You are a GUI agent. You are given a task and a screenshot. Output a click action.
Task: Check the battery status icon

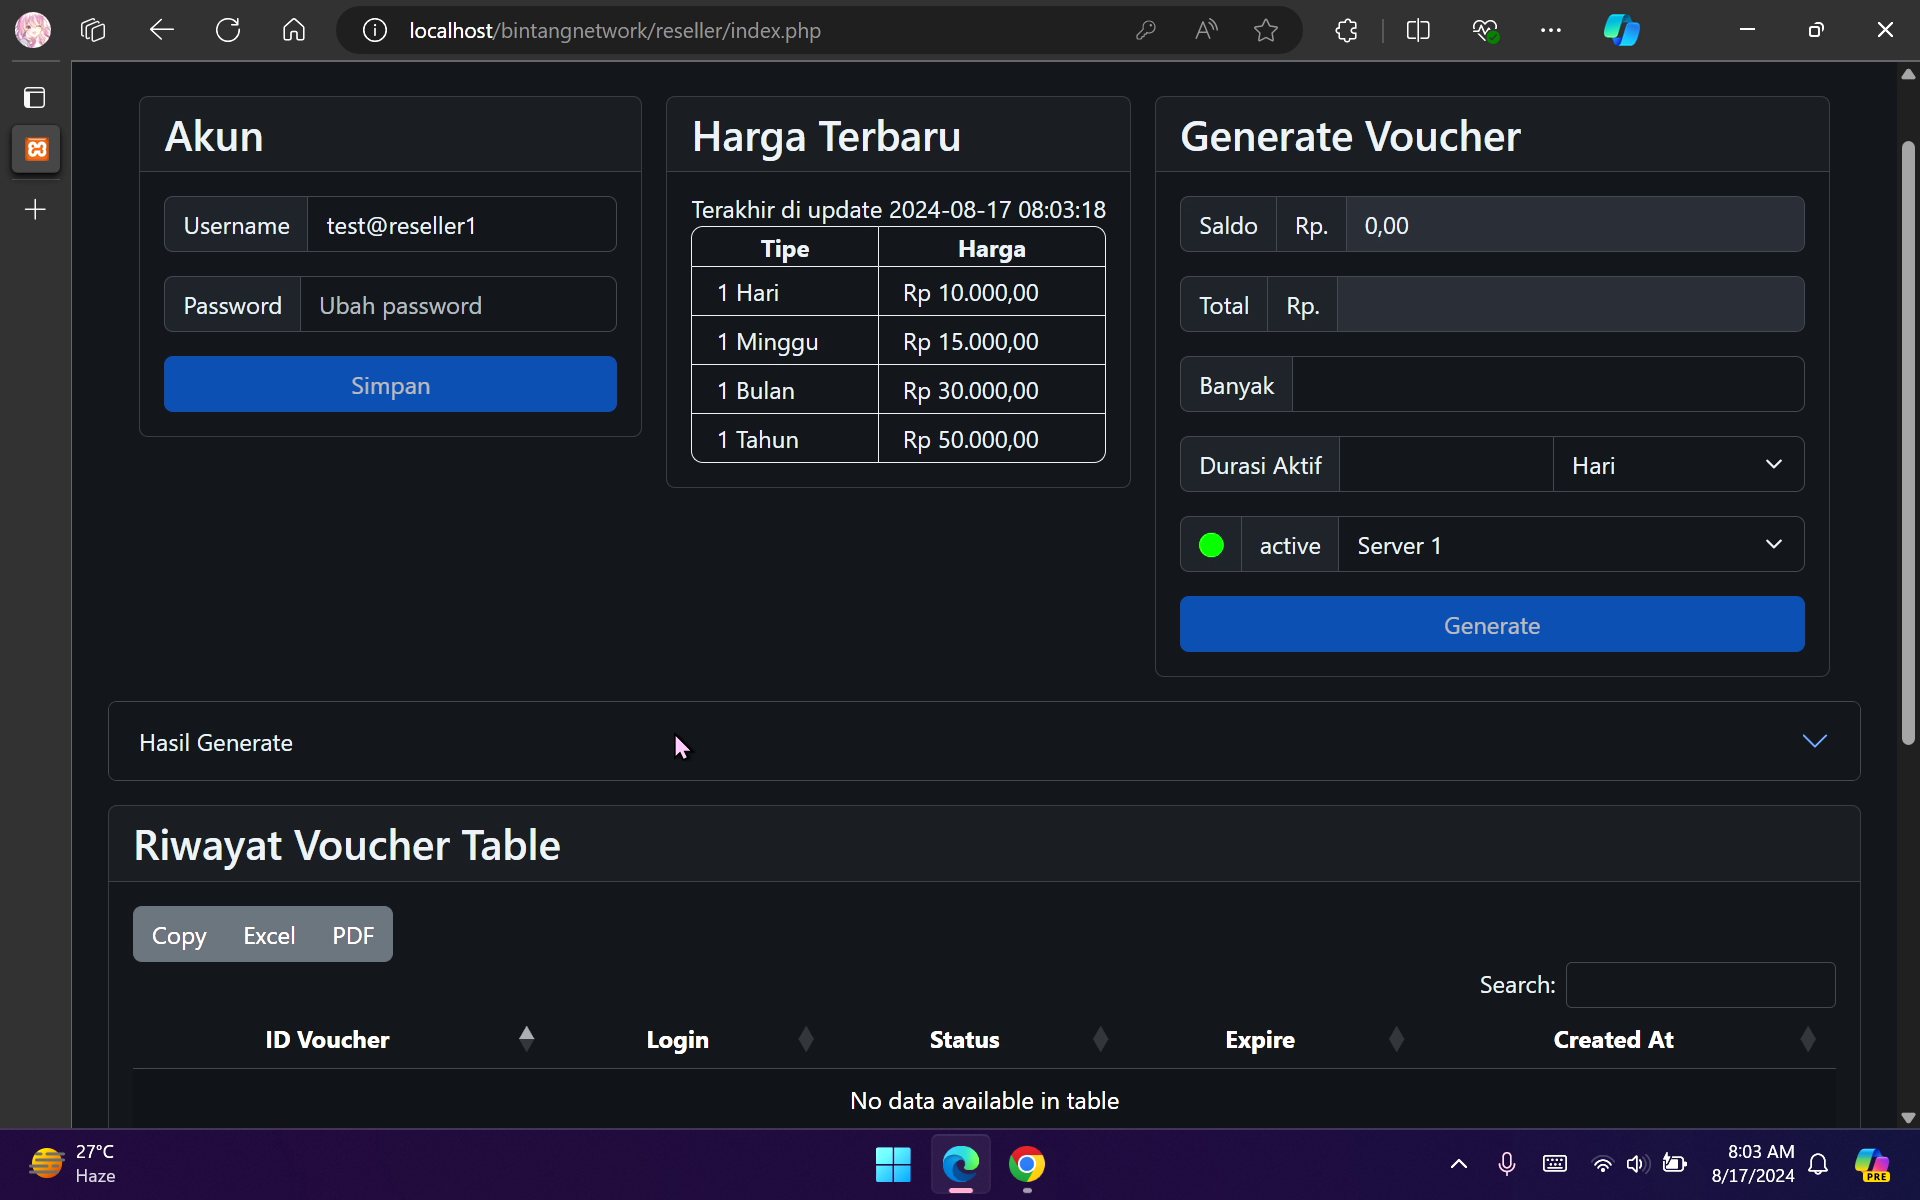pyautogui.click(x=1674, y=1163)
